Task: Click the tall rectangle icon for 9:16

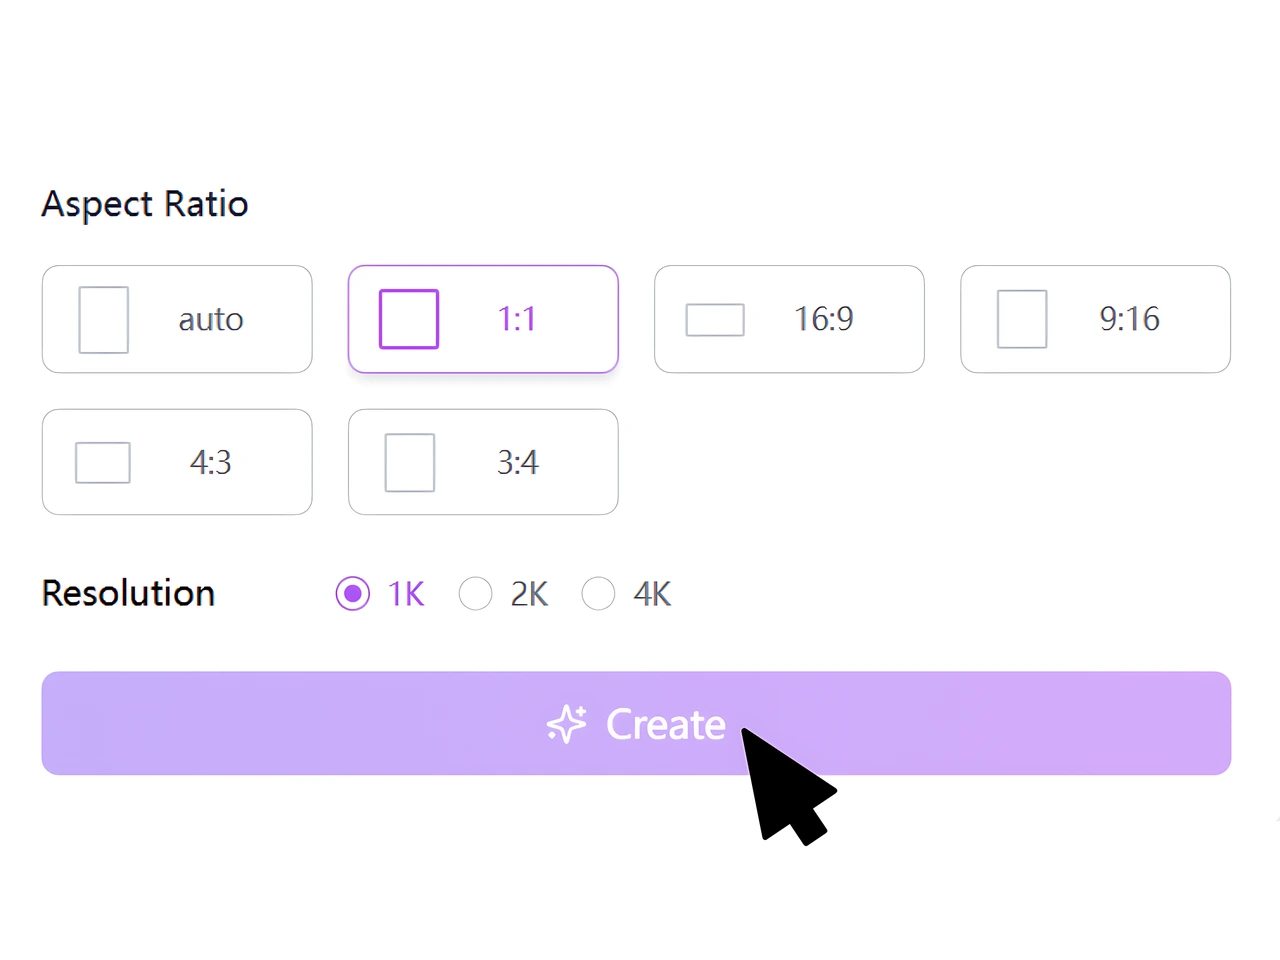Action: 1022,319
